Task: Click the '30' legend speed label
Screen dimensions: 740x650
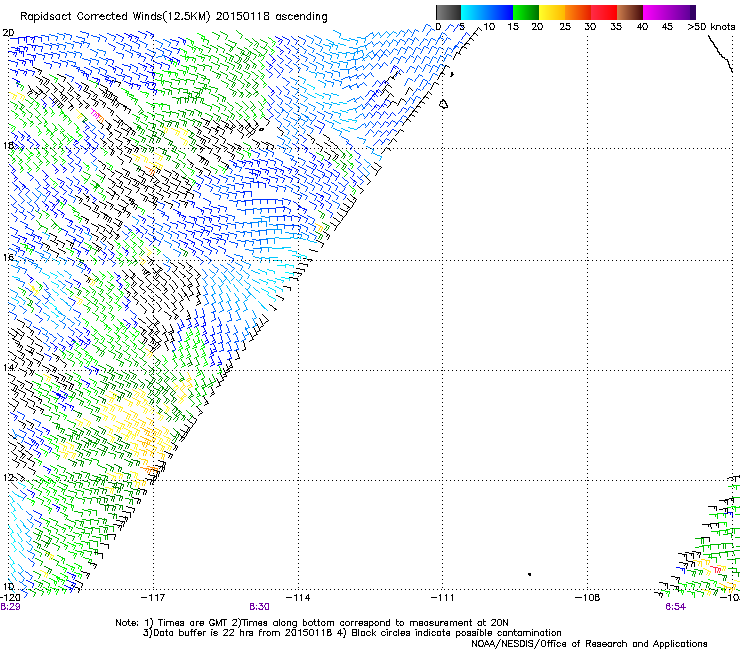Action: tap(590, 27)
